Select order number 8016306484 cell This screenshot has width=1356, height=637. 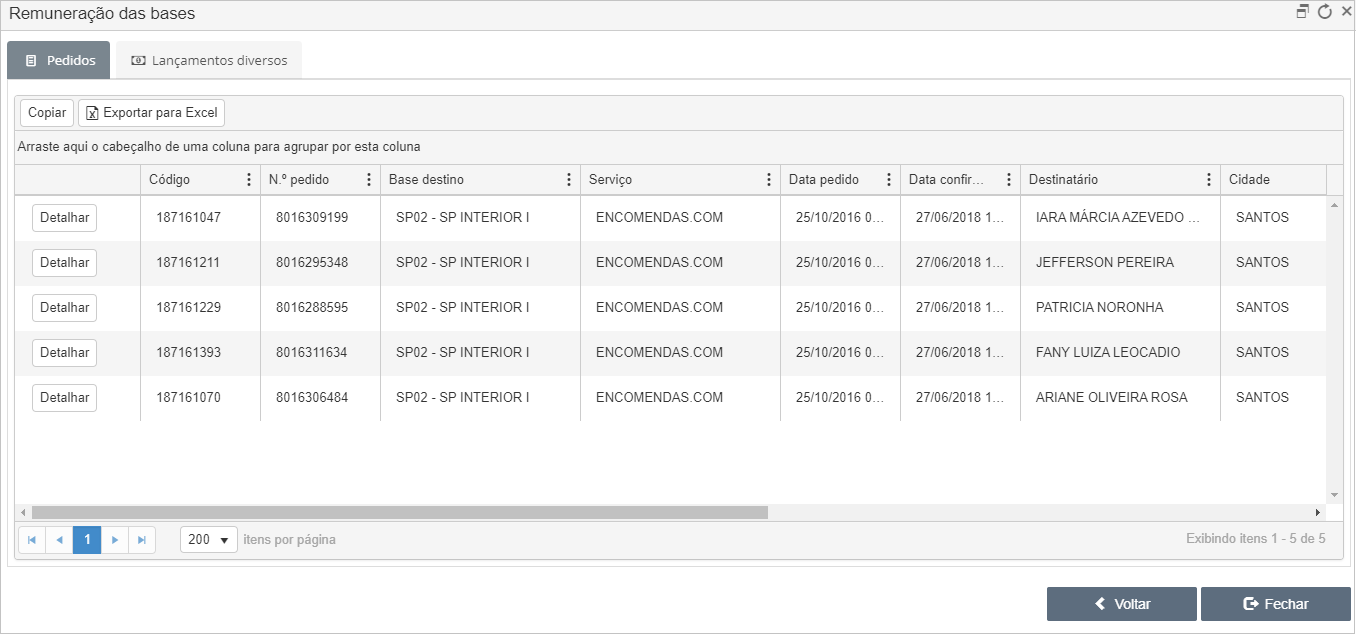(321, 398)
